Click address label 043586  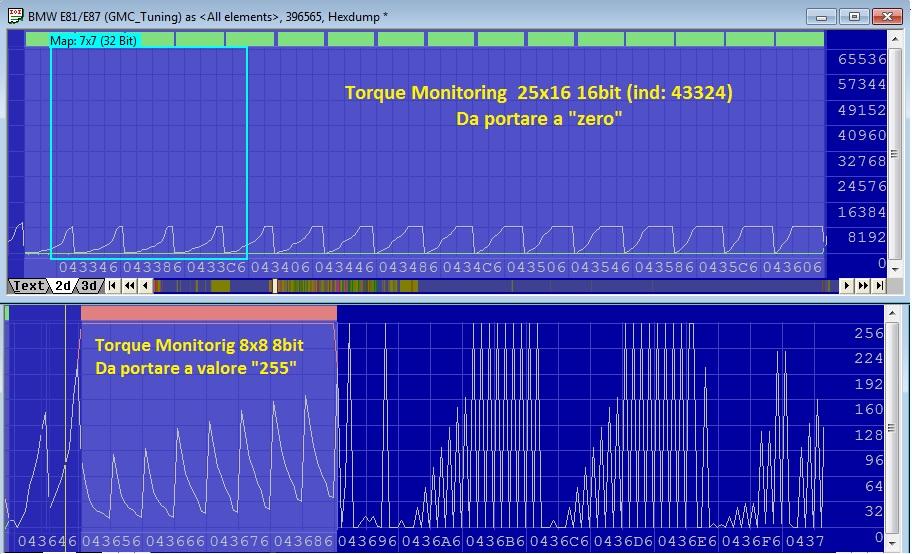pos(664,268)
